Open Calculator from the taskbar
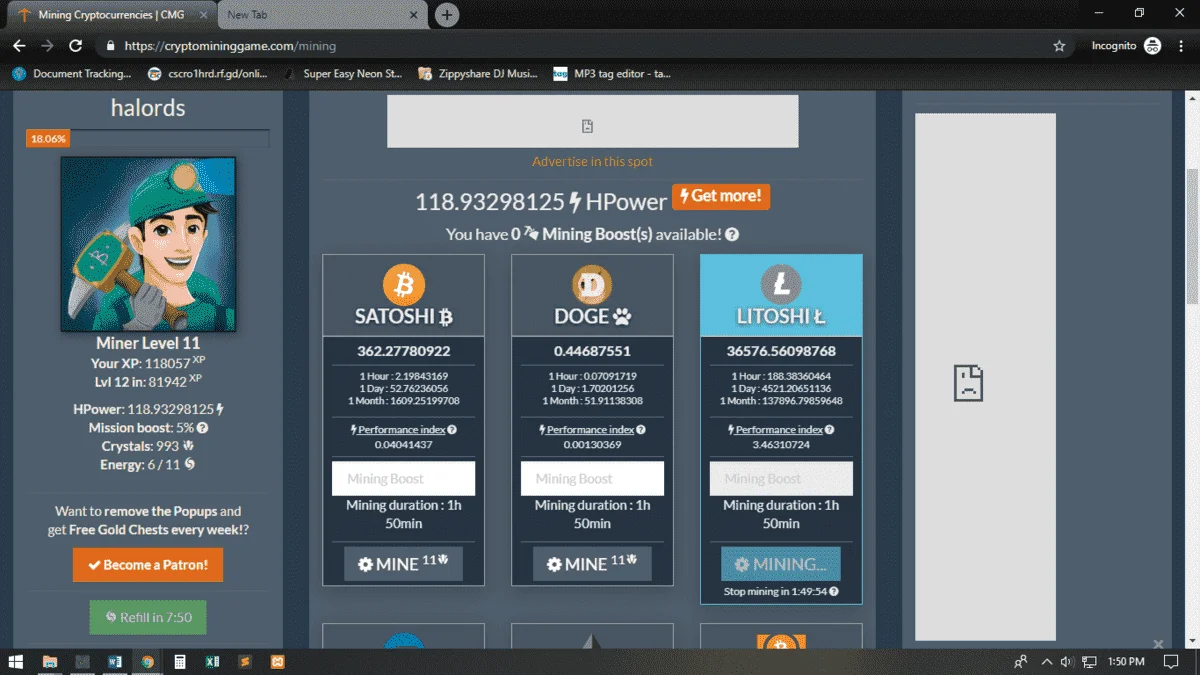The image size is (1200, 675). click(x=180, y=662)
